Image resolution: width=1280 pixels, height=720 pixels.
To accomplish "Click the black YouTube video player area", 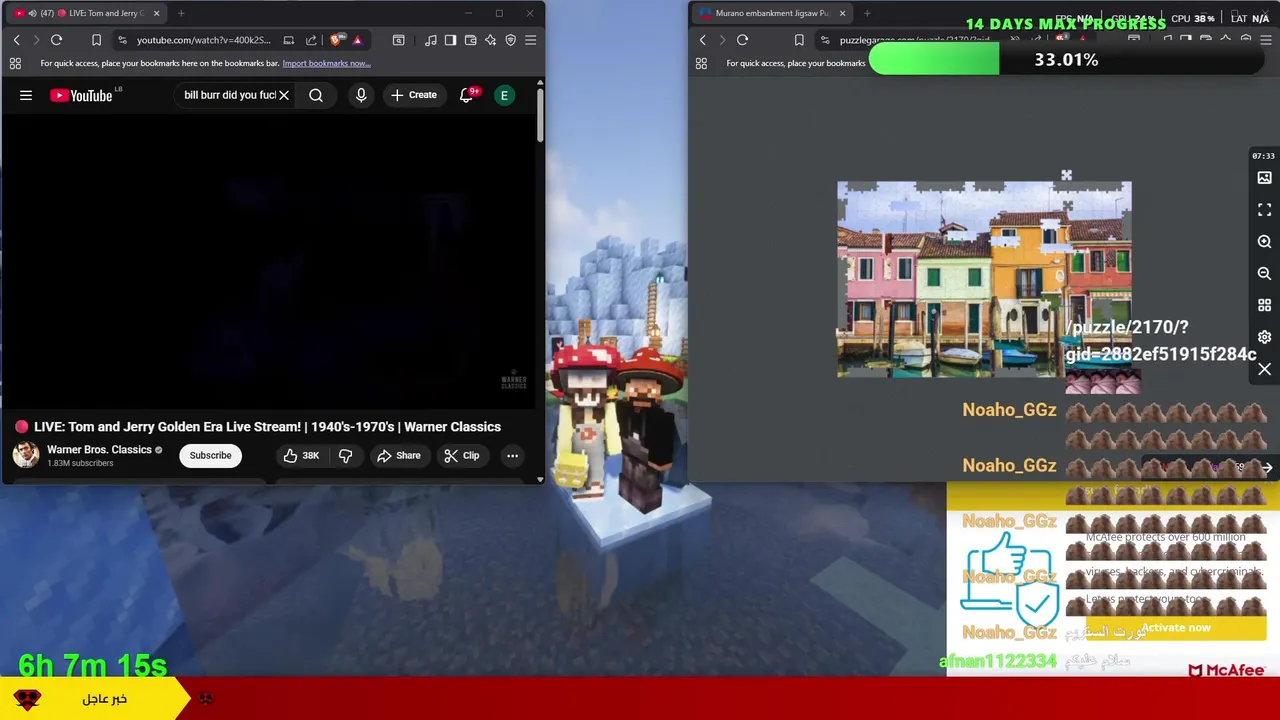I will point(270,260).
